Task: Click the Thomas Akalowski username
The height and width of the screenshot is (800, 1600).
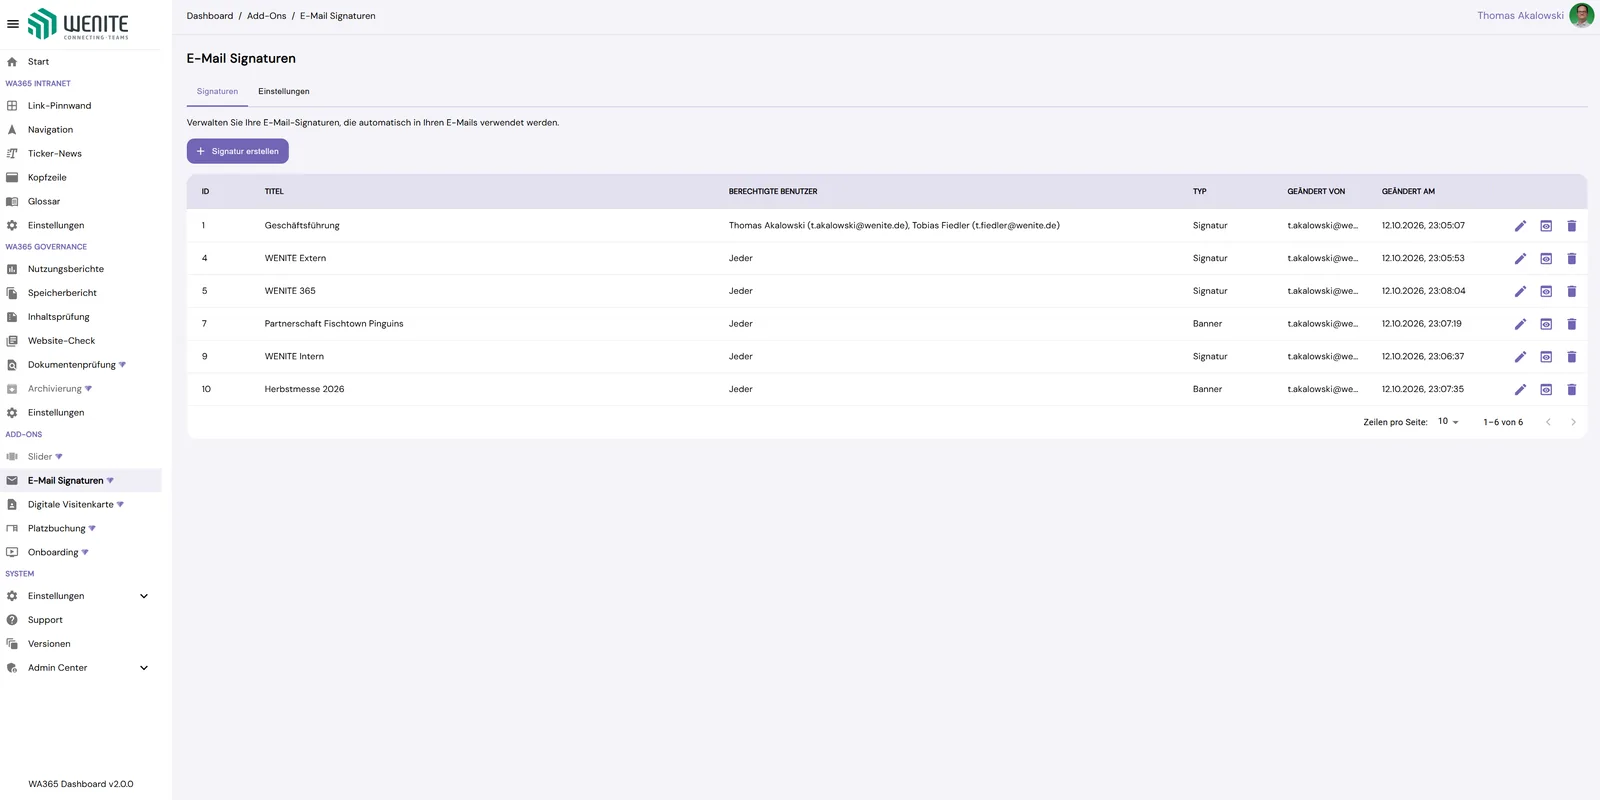Action: (x=1520, y=16)
